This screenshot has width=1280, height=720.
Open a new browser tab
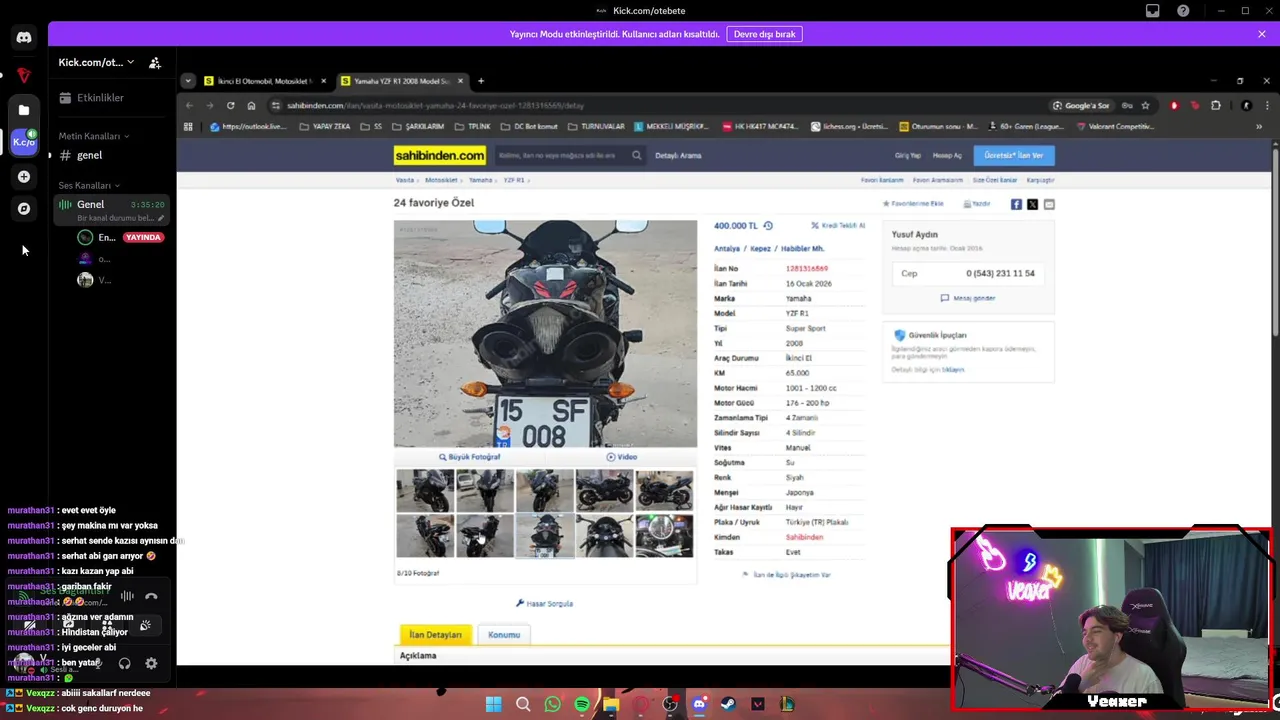(481, 81)
